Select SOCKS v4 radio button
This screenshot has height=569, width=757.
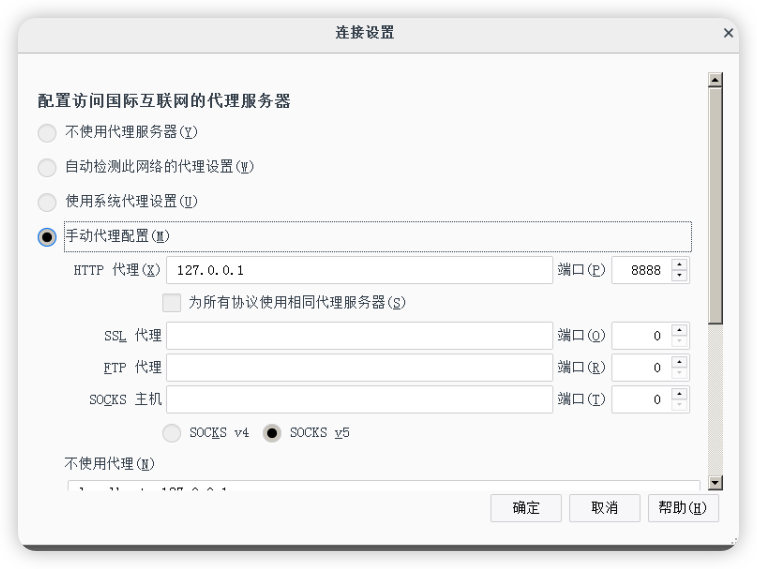(171, 433)
